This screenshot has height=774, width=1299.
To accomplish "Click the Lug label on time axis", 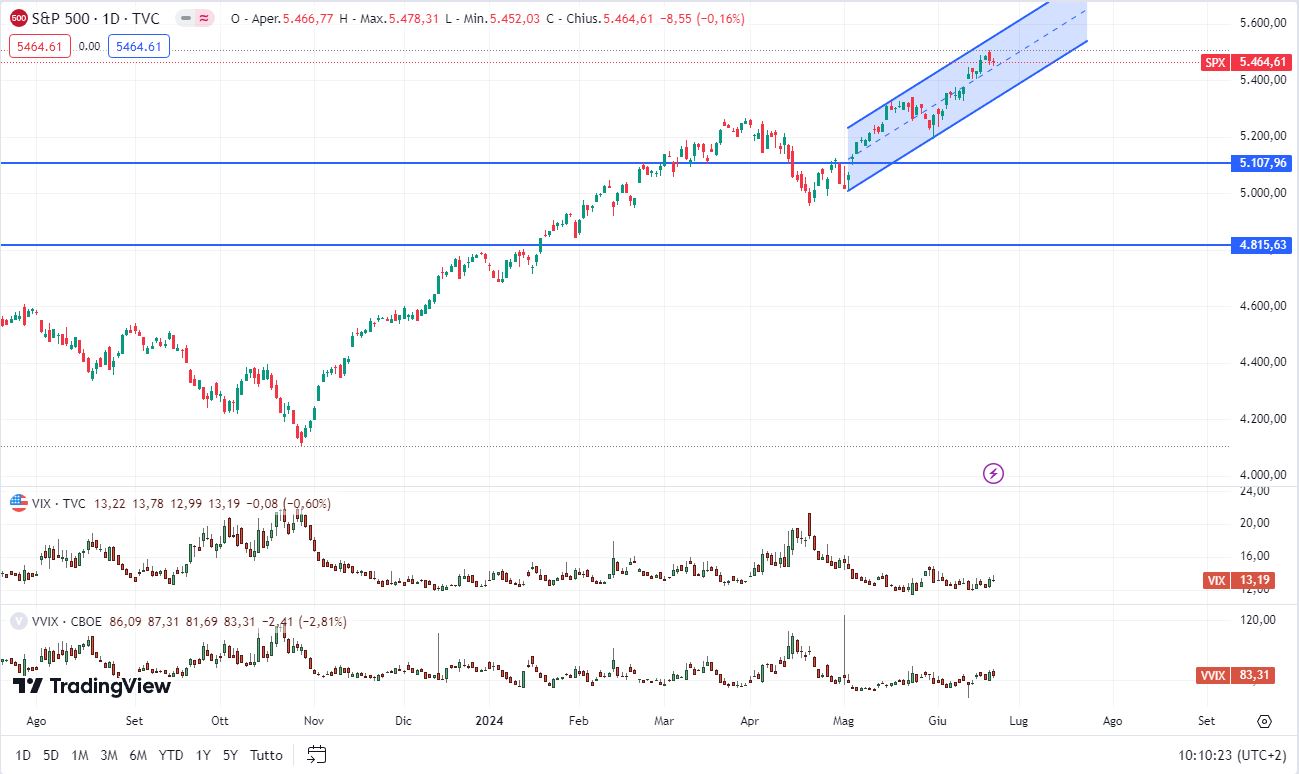I will (1018, 720).
